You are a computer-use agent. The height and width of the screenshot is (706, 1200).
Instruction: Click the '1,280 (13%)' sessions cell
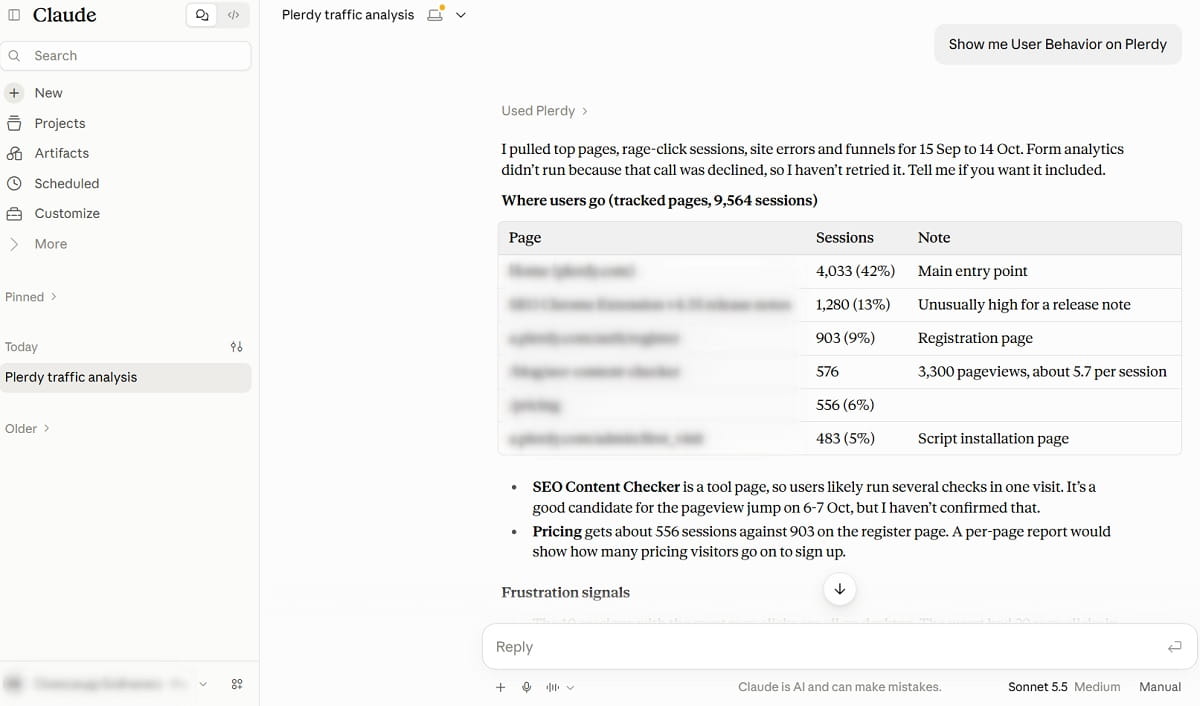coord(853,304)
